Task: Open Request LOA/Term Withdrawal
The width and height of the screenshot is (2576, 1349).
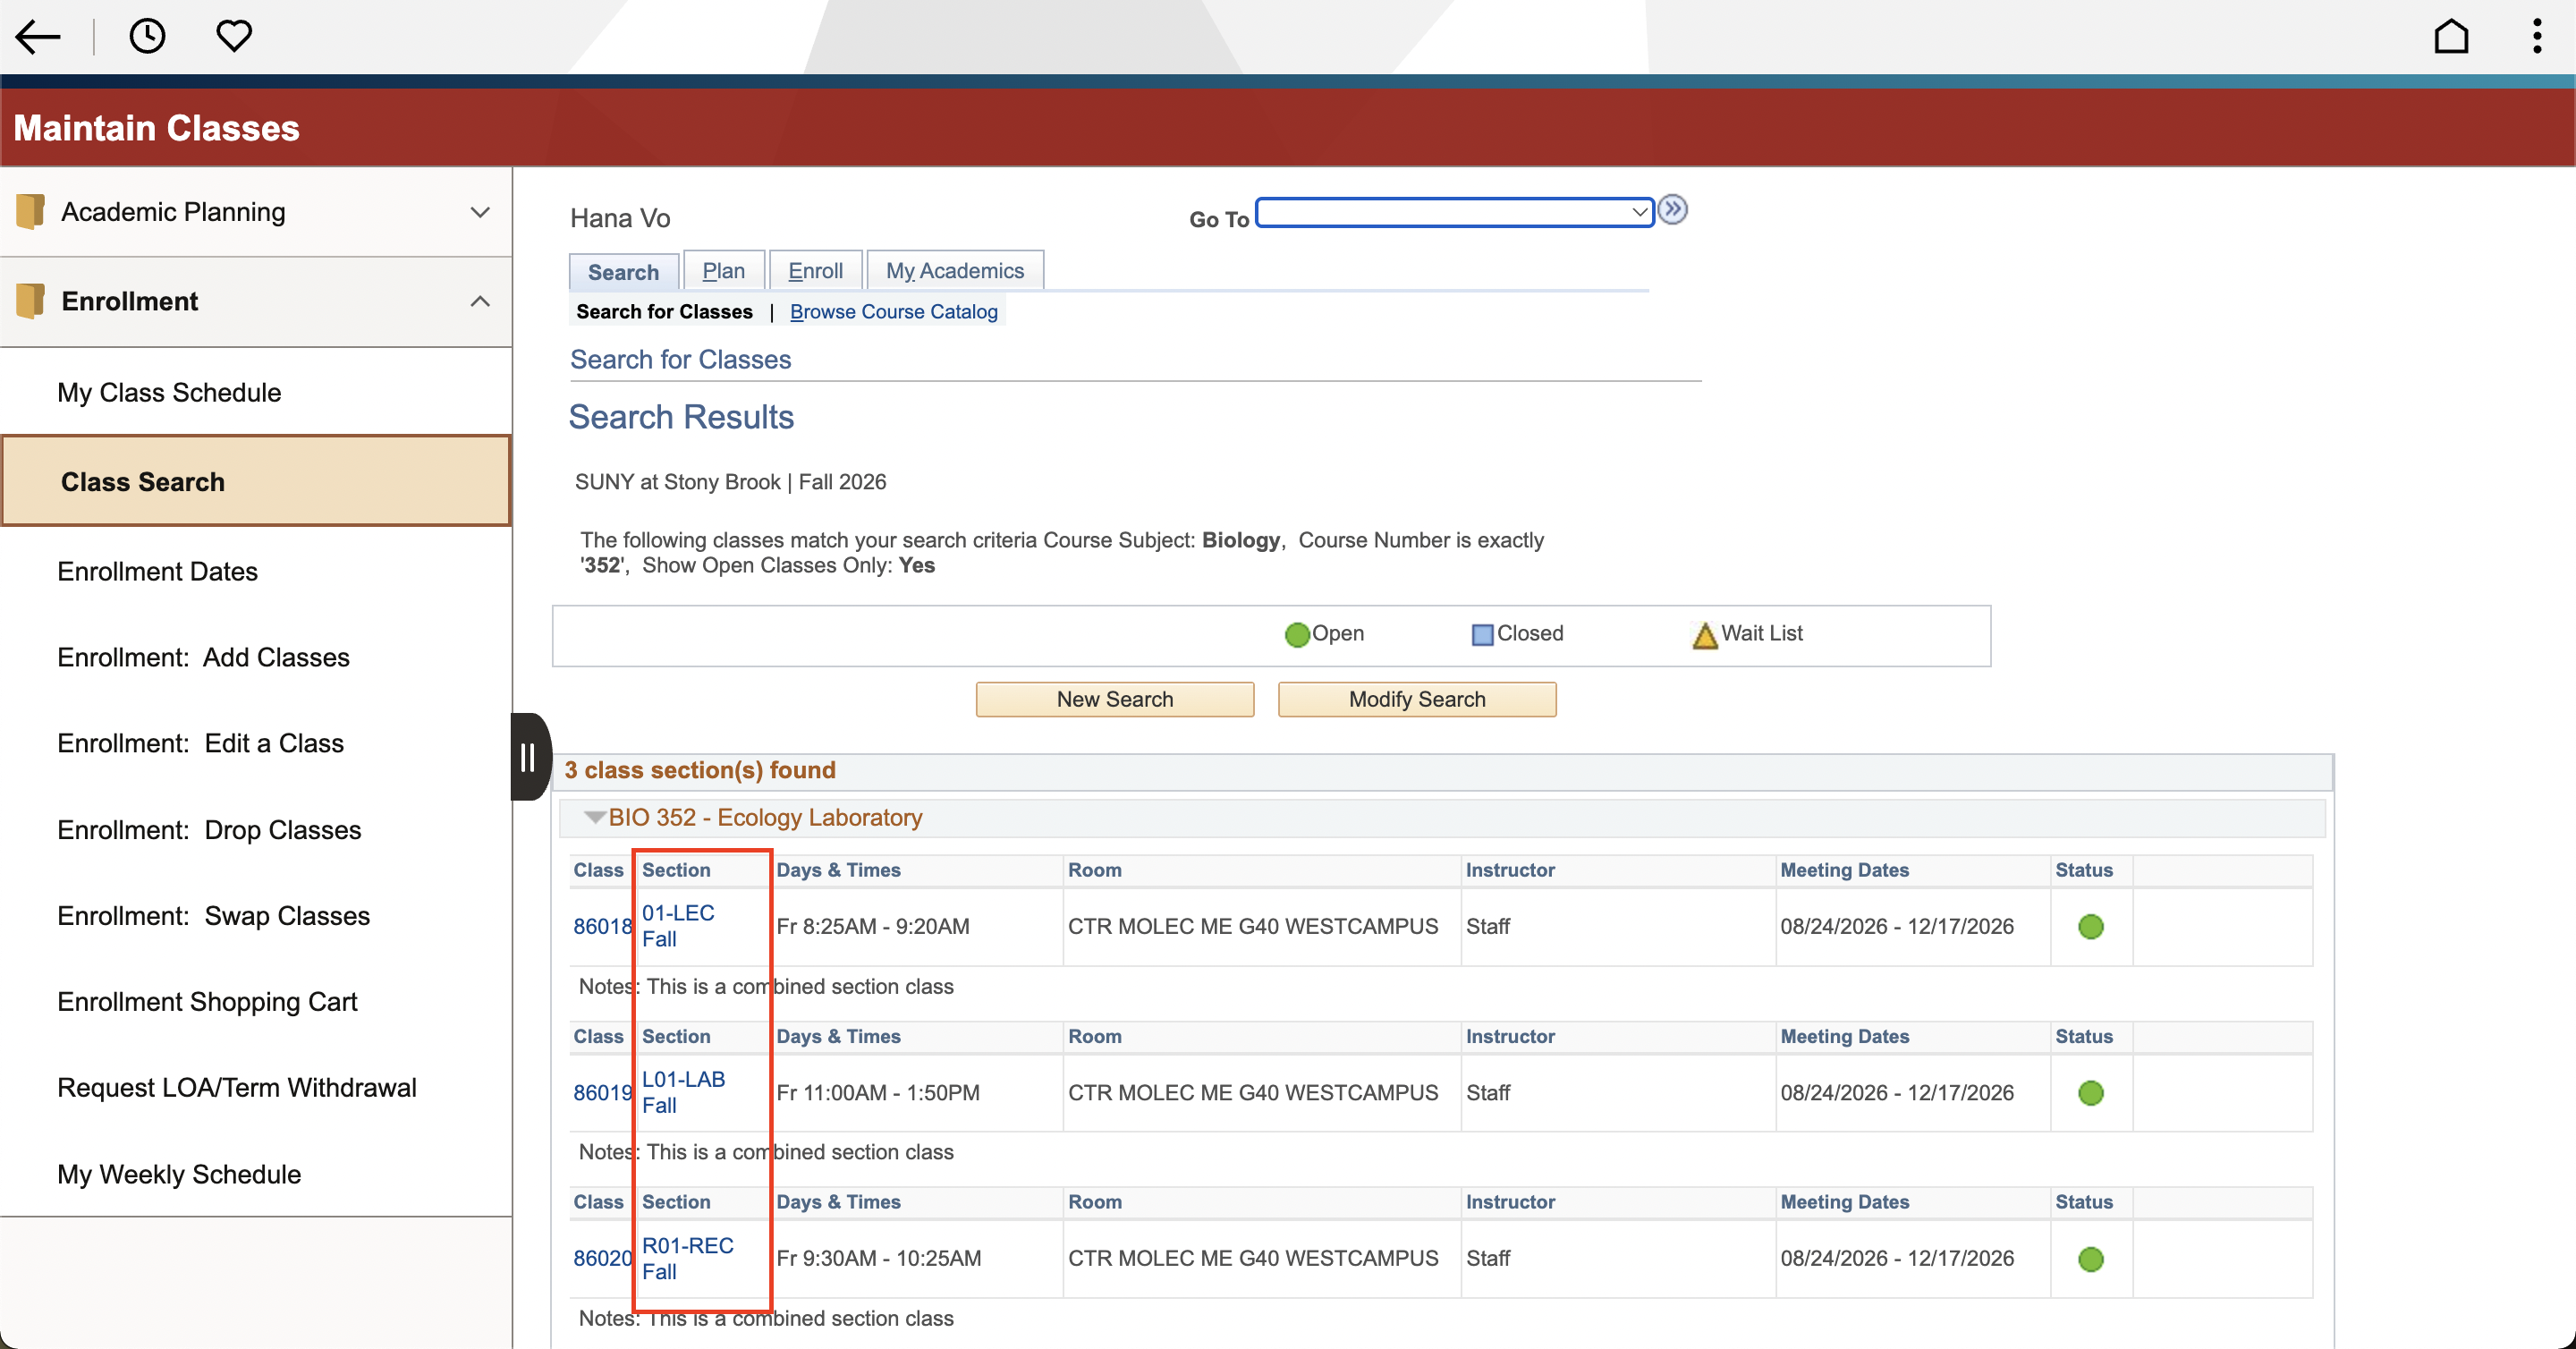Action: click(x=256, y=1088)
